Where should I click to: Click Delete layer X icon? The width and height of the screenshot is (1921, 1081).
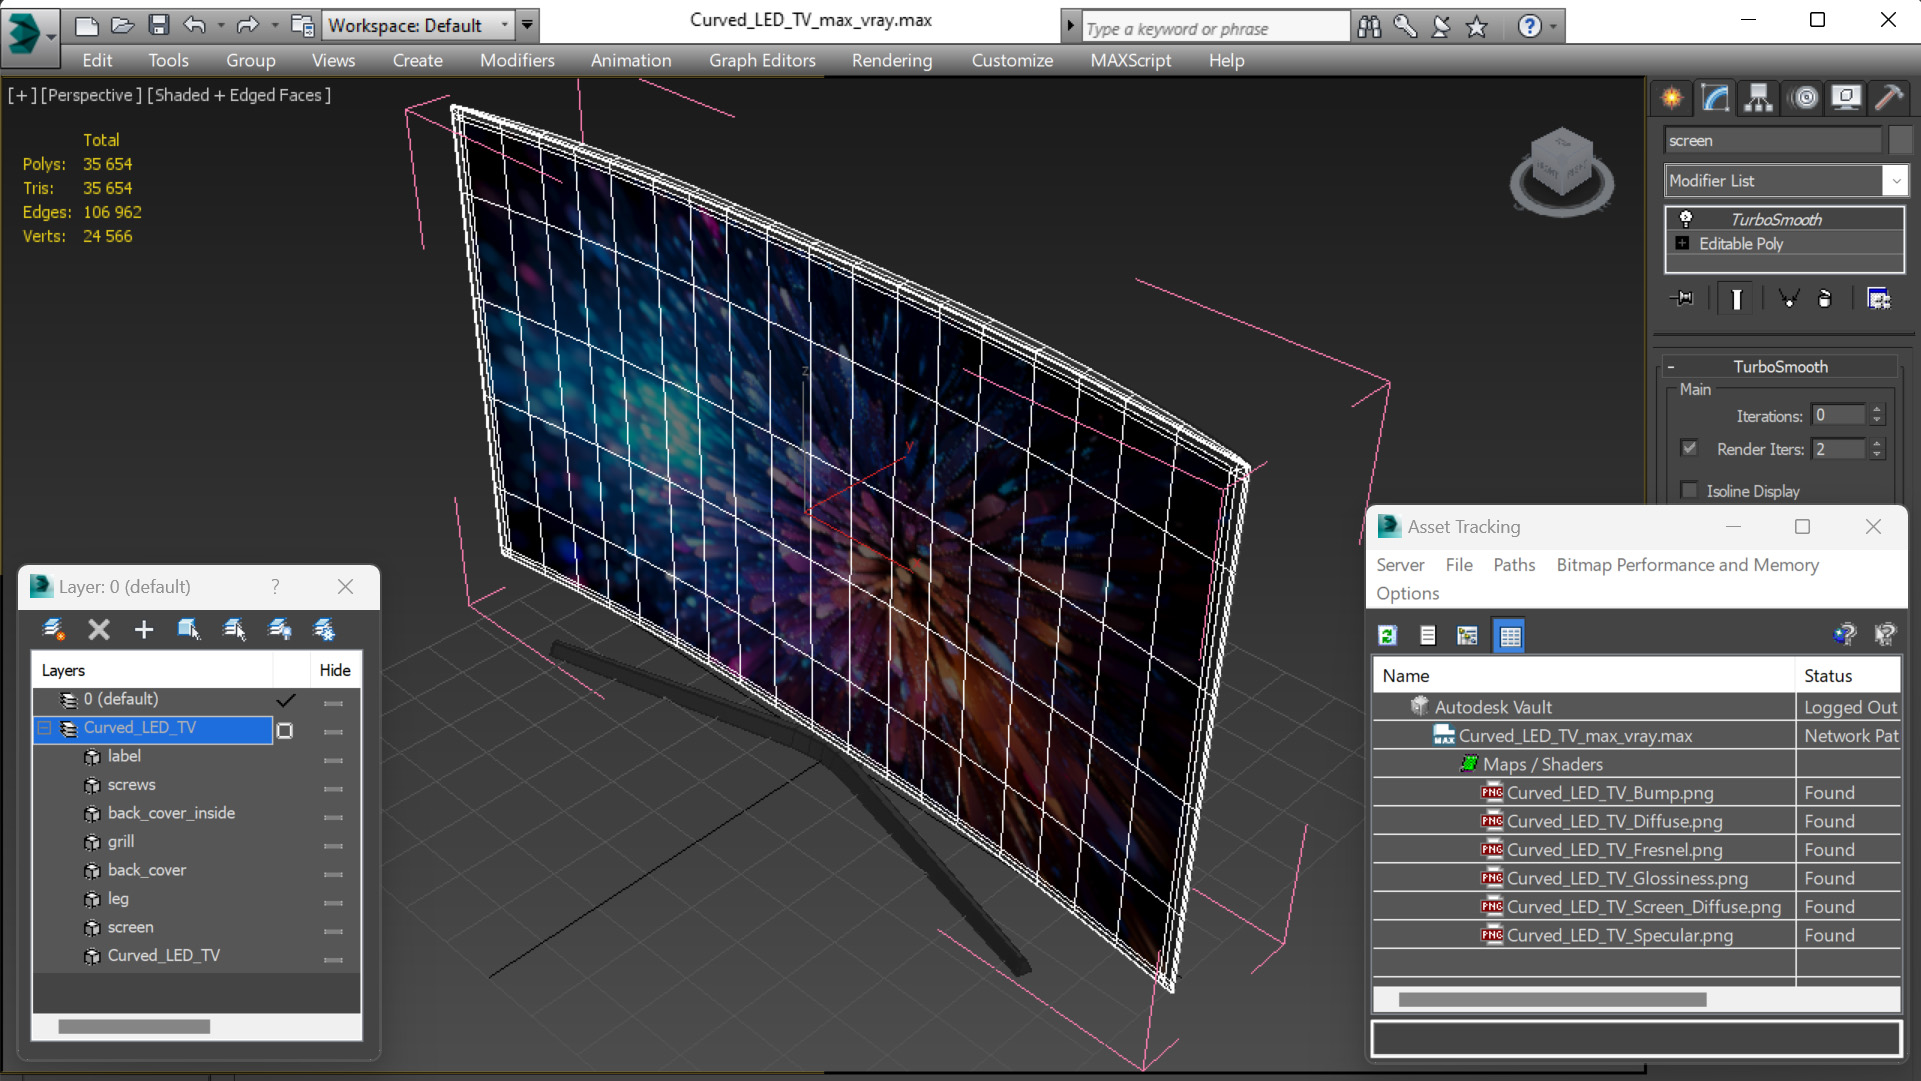(x=98, y=629)
